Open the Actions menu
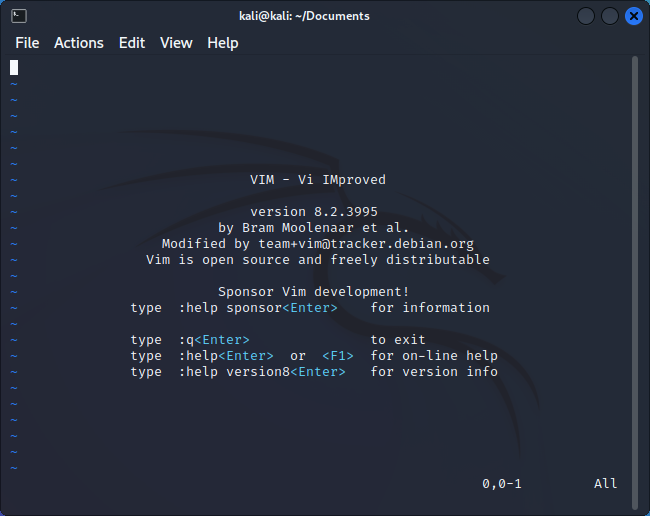650x516 pixels. 79,43
